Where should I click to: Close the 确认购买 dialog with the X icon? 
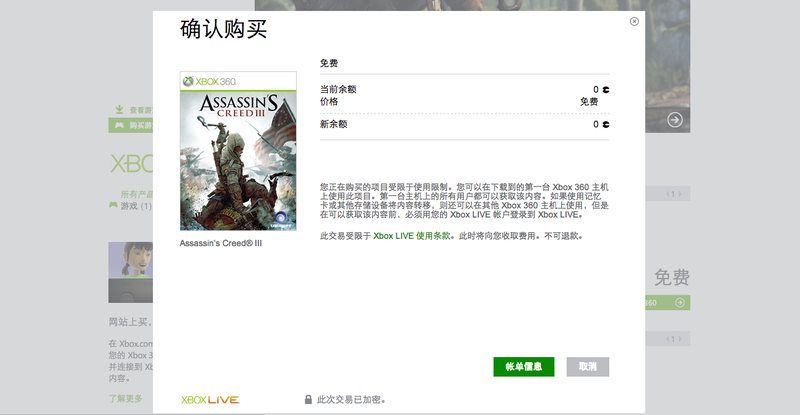634,21
